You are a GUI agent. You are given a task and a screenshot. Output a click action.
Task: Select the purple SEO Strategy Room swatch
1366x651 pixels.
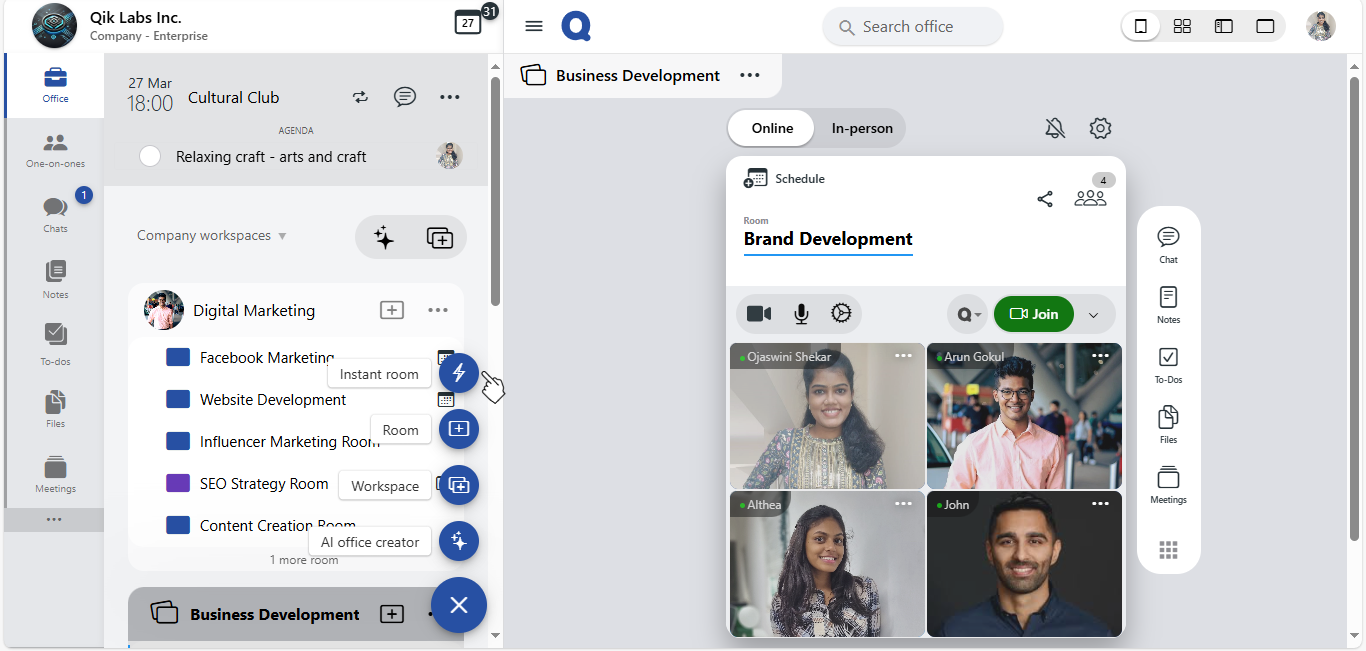178,483
